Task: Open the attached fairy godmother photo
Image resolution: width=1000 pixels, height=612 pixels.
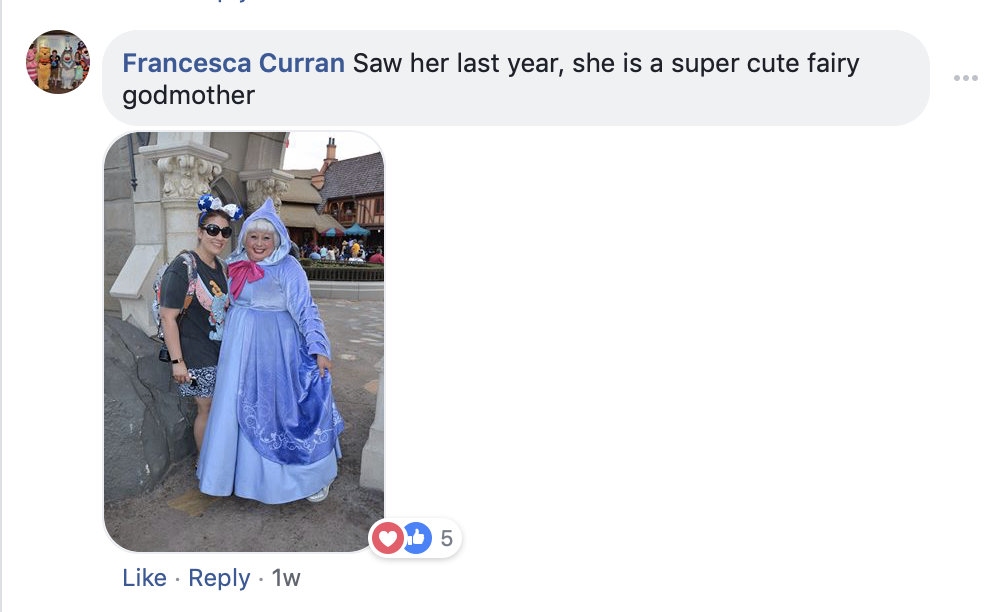Action: click(x=244, y=342)
